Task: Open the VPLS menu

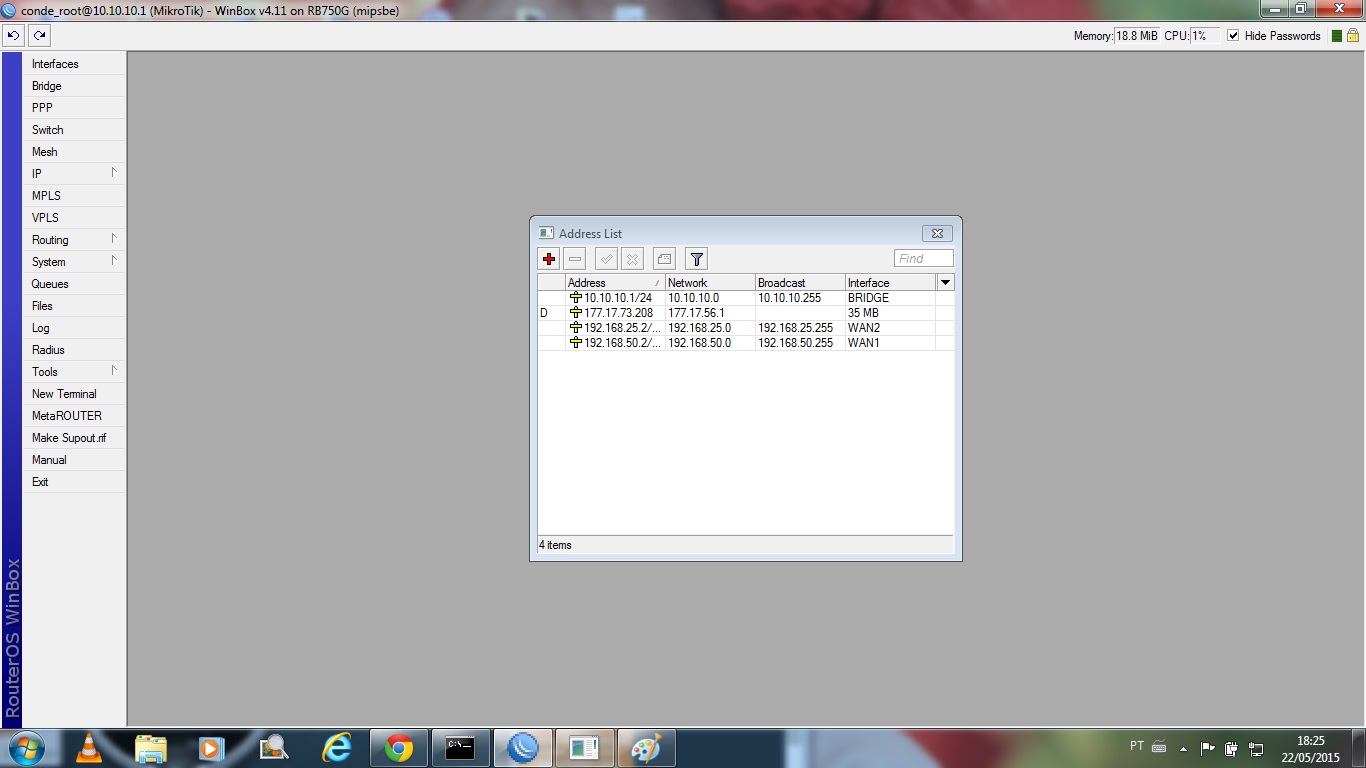Action: pyautogui.click(x=74, y=218)
